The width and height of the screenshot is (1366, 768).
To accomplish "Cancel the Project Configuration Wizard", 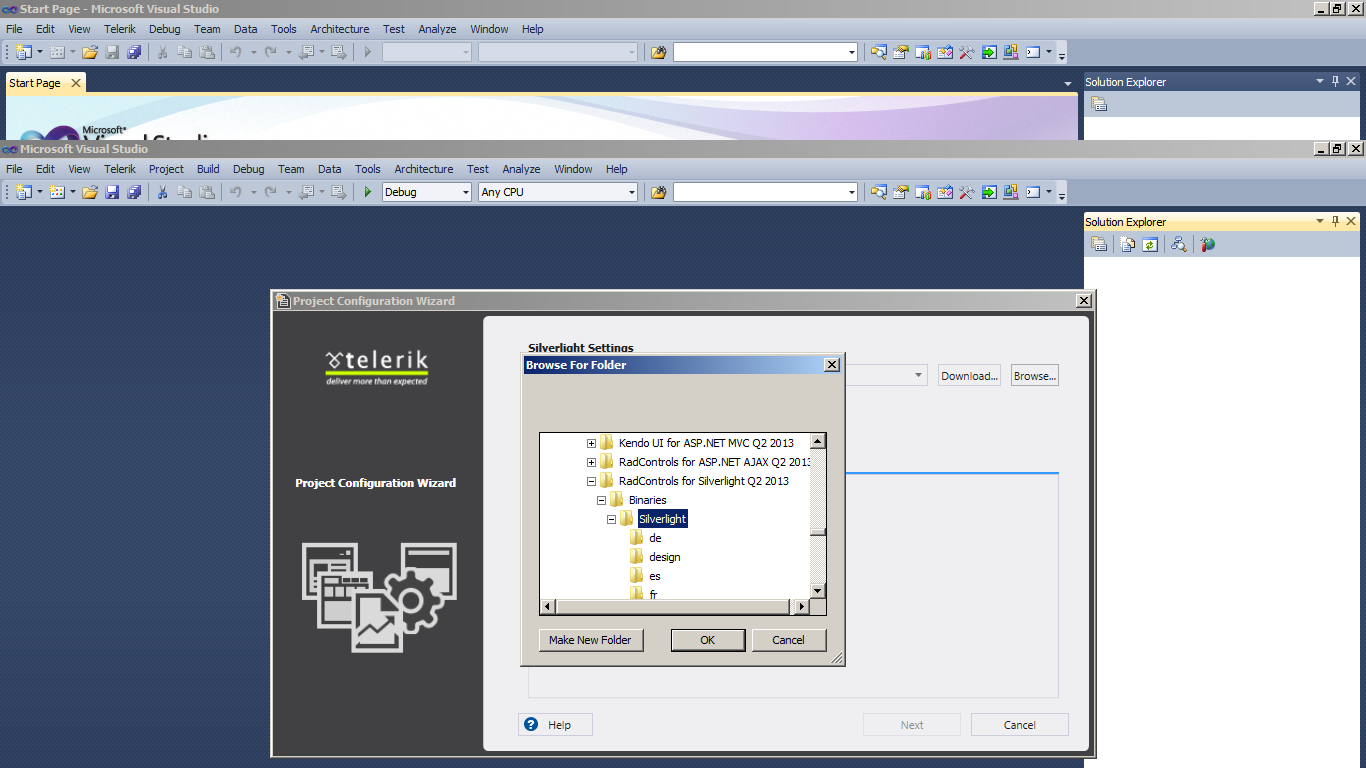I will tap(1020, 725).
